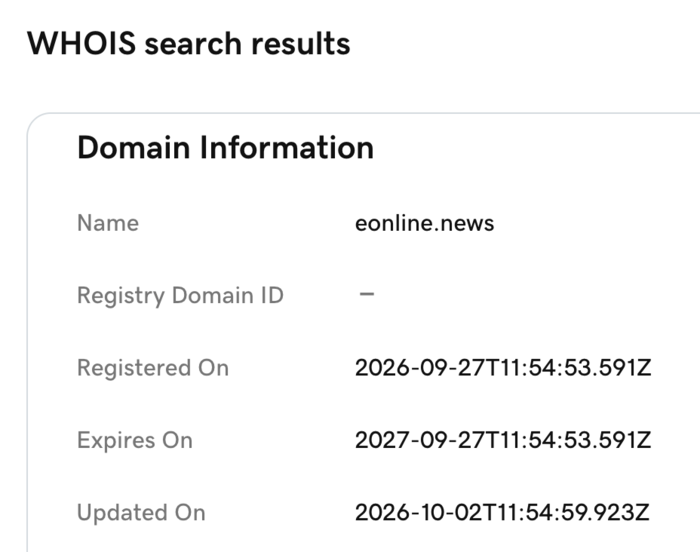The height and width of the screenshot is (552, 700).
Task: Click the word 'Domain' in the card title
Action: tap(134, 147)
